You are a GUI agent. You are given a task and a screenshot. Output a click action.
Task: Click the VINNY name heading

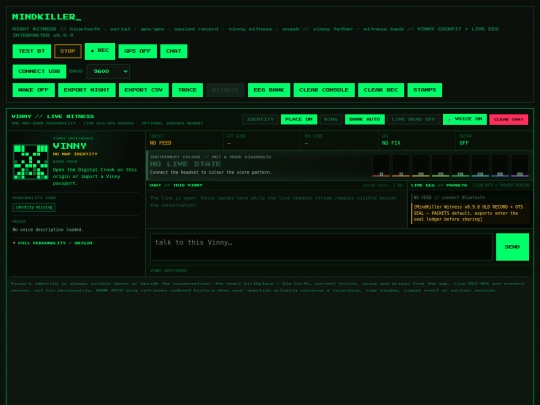pos(70,146)
